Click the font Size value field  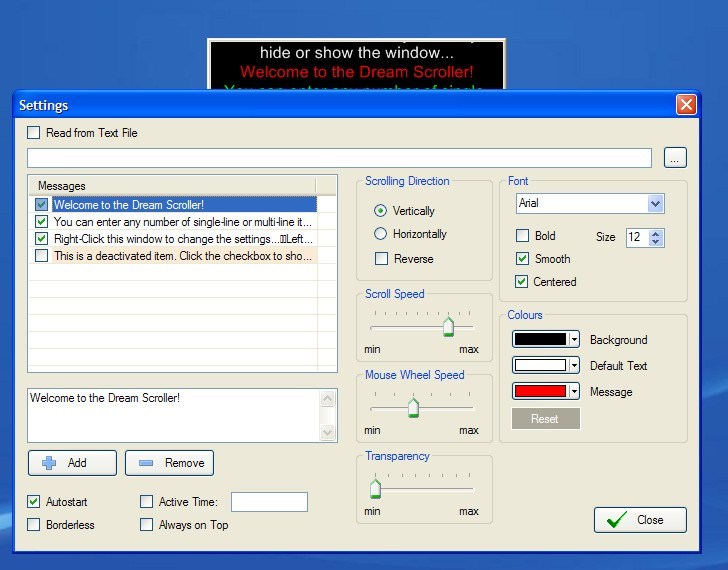[x=637, y=237]
